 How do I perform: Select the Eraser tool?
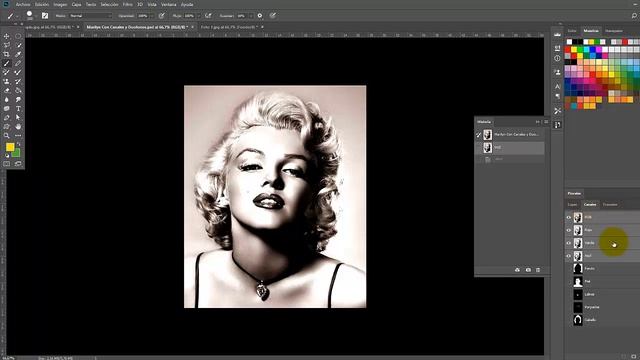(7, 90)
